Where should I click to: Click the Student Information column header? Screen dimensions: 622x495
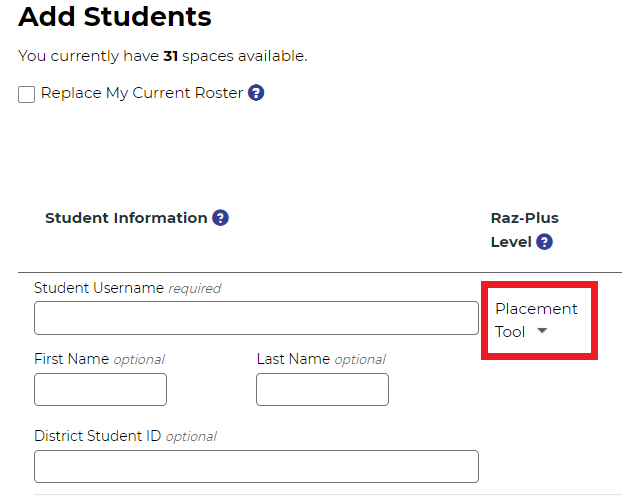(126, 218)
